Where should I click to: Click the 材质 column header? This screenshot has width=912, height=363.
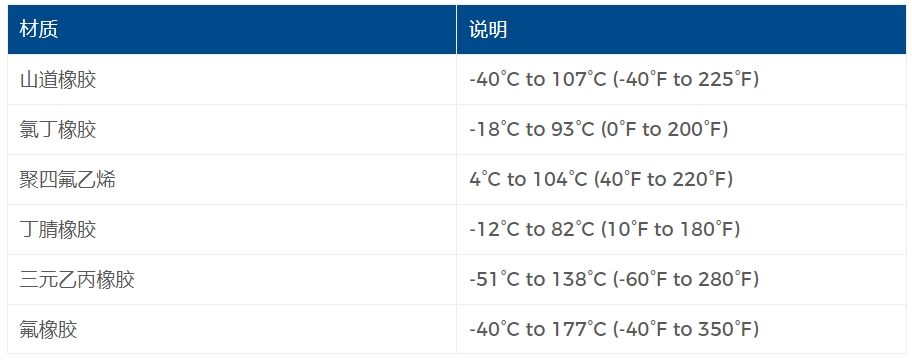(x=232, y=30)
